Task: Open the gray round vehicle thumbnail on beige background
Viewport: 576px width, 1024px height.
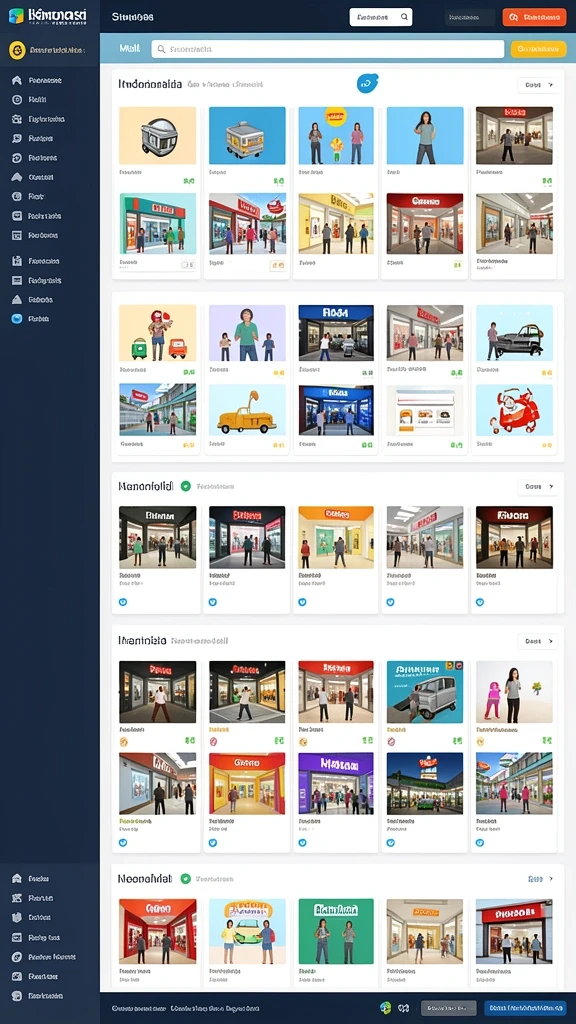Action: point(157,136)
